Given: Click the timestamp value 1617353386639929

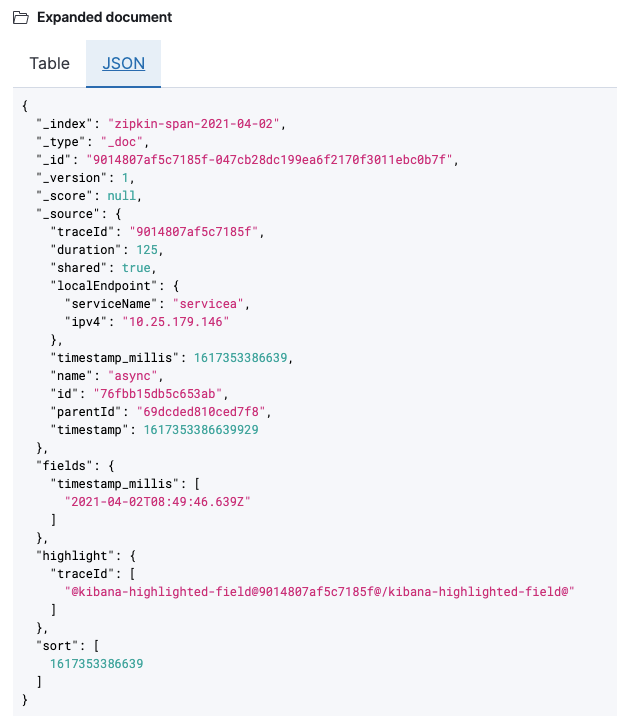Looking at the screenshot, I should pyautogui.click(x=201, y=430).
